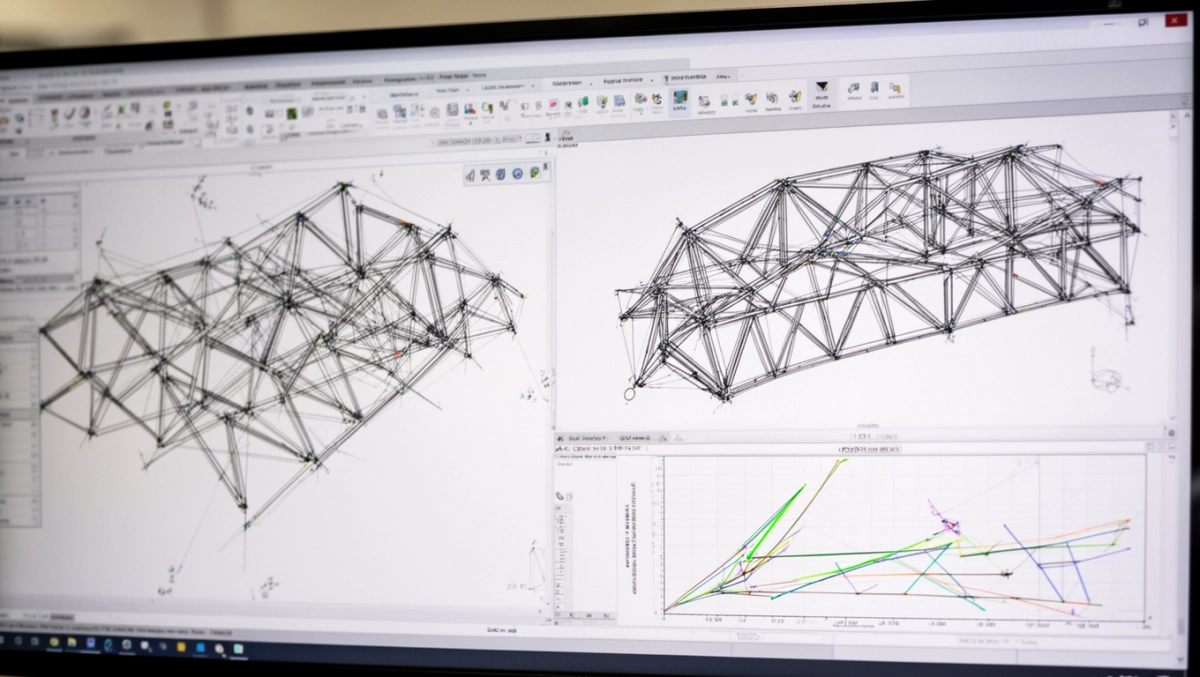Click the rightmost labeled button in the ribbon

coord(895,92)
